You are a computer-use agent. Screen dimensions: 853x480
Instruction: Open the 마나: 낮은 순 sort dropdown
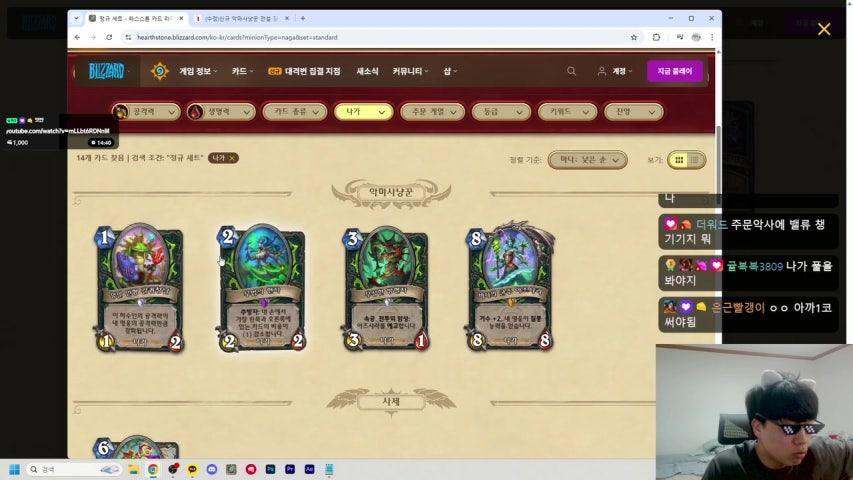pyautogui.click(x=588, y=160)
